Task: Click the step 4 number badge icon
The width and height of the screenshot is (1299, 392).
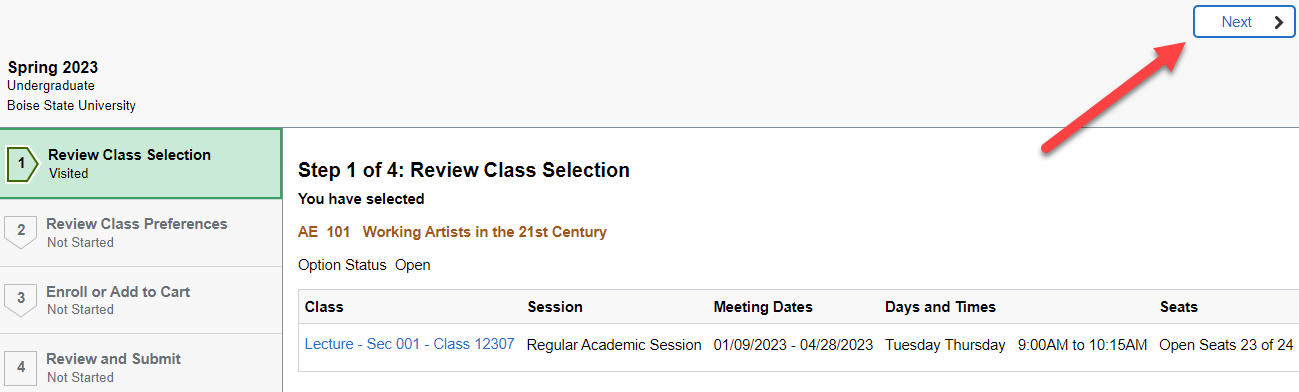Action: point(20,367)
